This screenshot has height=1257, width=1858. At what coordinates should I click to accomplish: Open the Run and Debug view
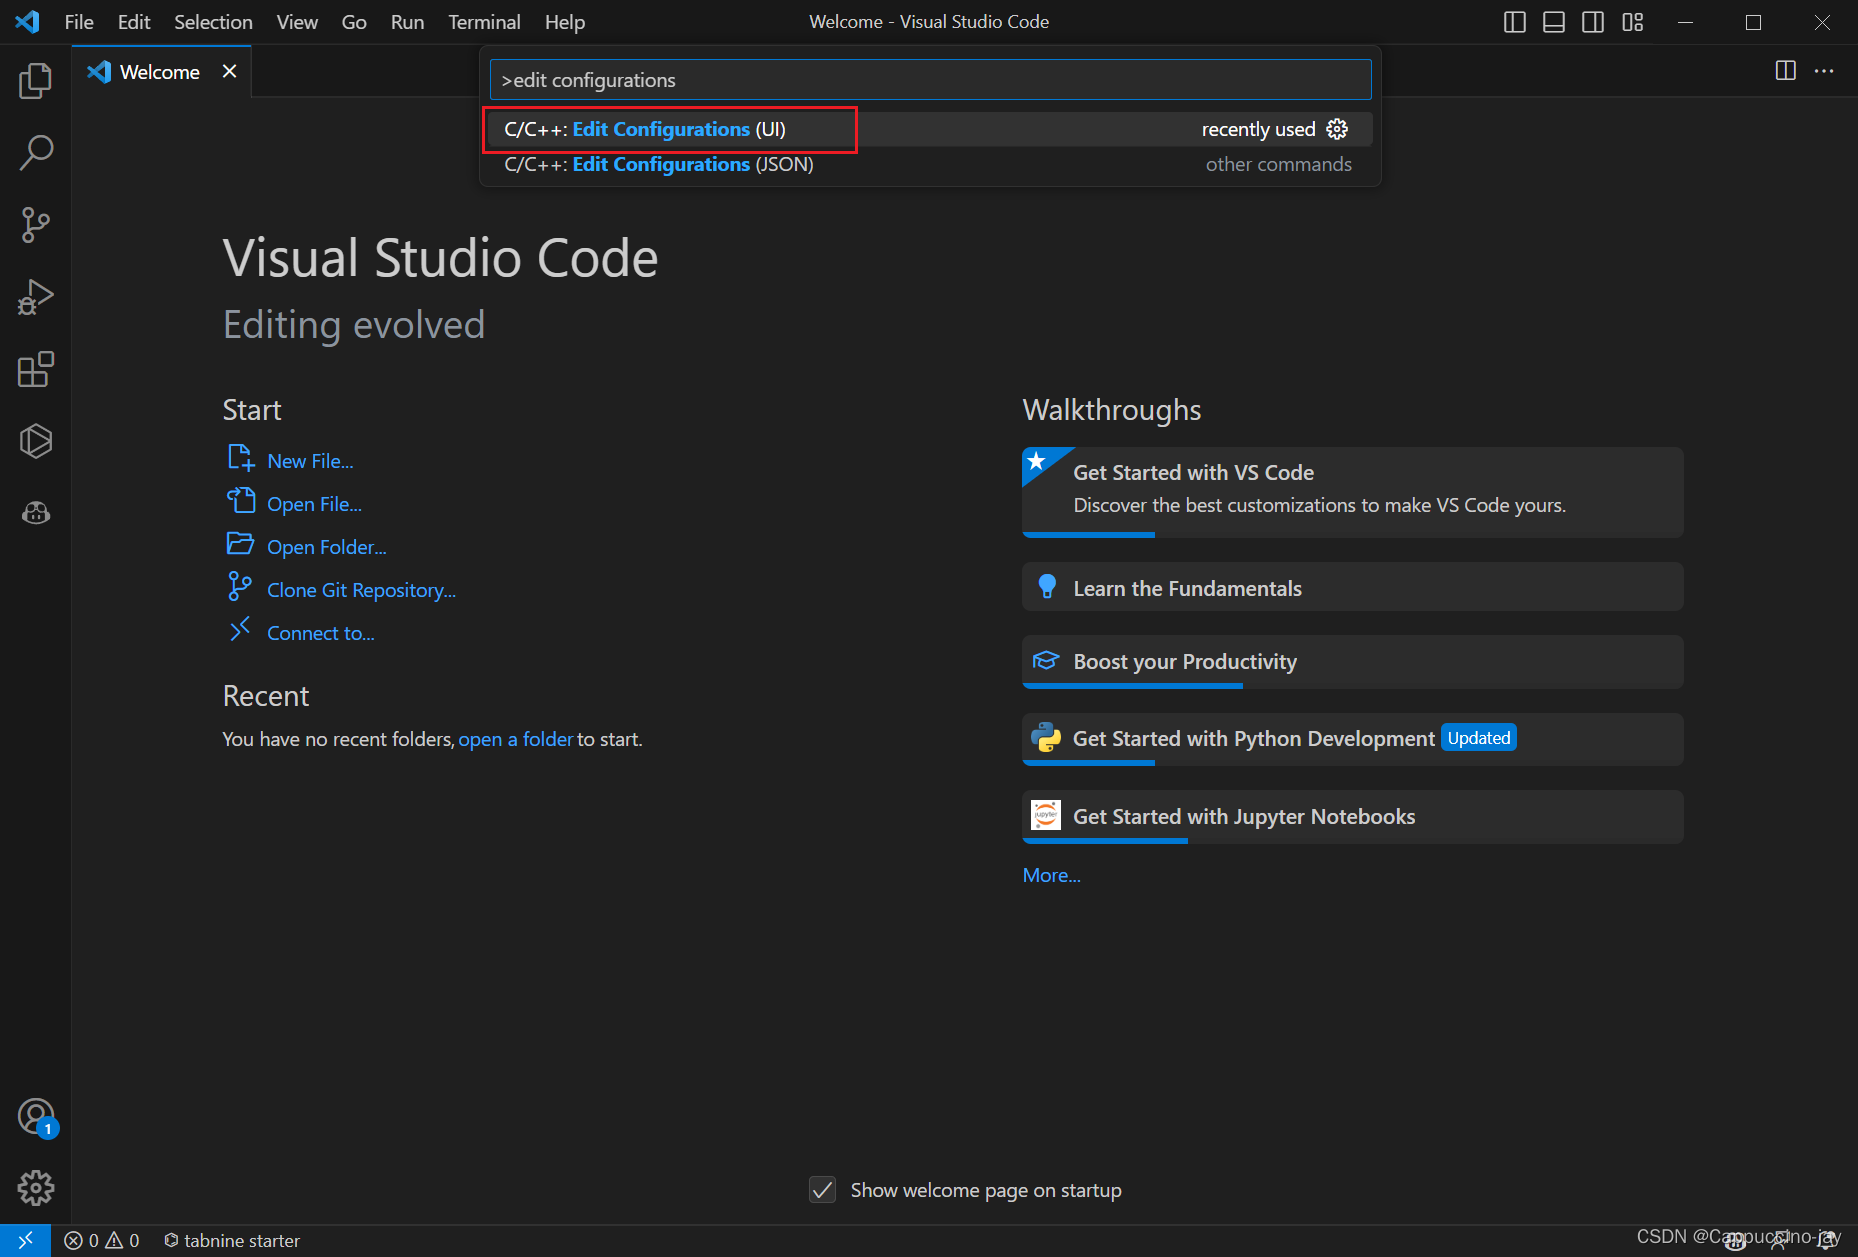(x=35, y=297)
